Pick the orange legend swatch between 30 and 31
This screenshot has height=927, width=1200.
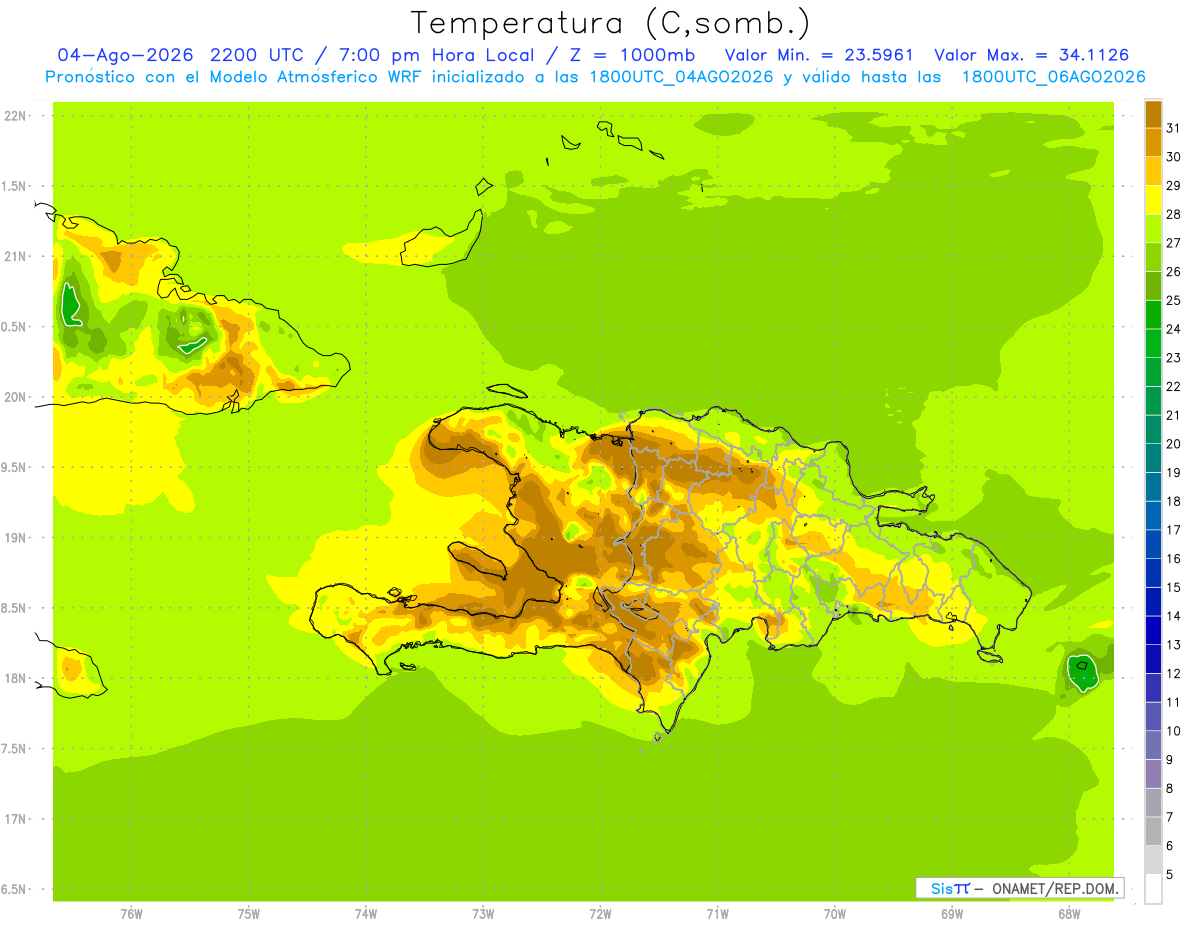[x=1153, y=143]
